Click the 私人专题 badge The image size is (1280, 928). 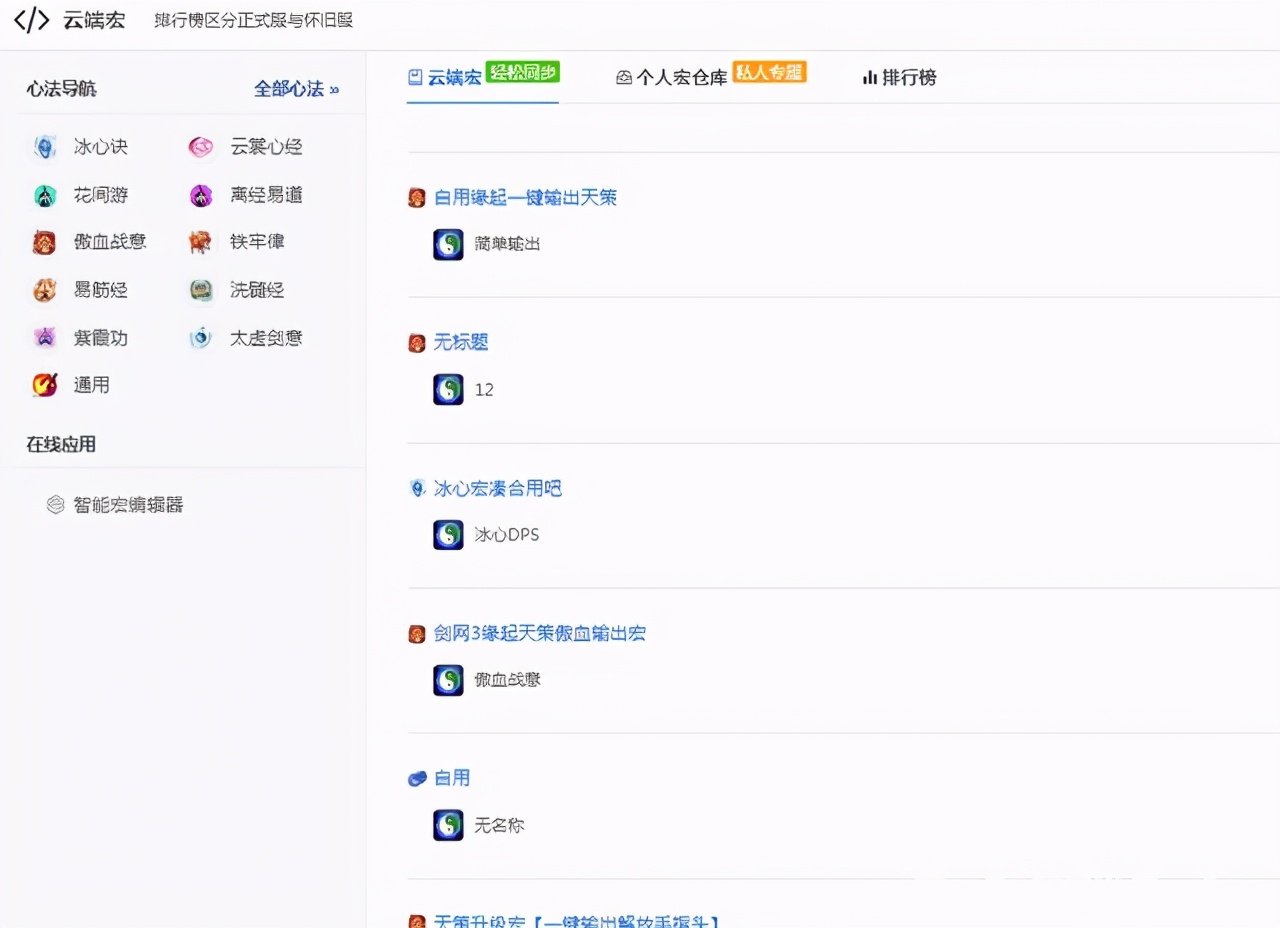click(x=769, y=72)
